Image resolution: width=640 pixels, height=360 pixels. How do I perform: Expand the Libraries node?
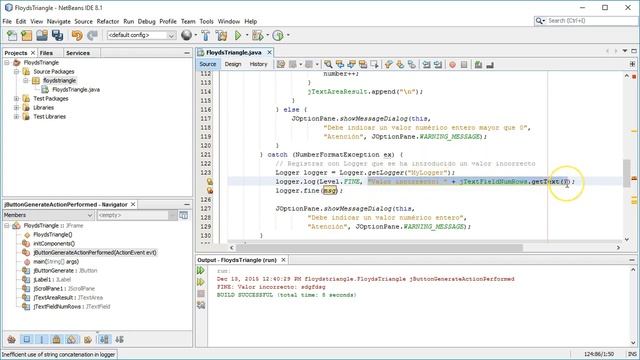tap(16, 108)
